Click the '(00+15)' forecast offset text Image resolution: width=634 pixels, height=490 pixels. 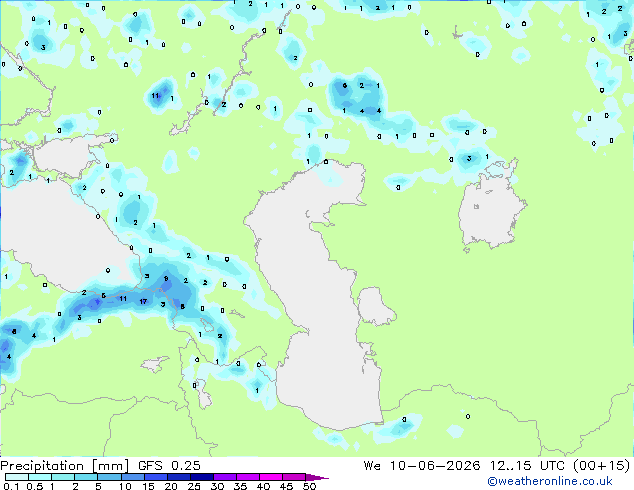pyautogui.click(x=602, y=466)
